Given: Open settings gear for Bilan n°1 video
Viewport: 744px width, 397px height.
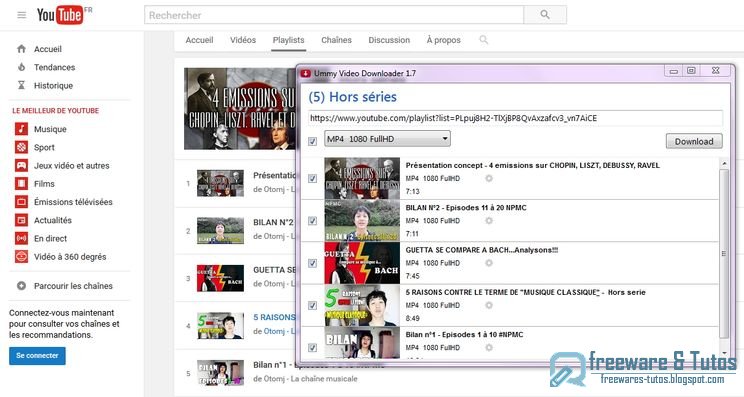Looking at the screenshot, I should pos(489,347).
